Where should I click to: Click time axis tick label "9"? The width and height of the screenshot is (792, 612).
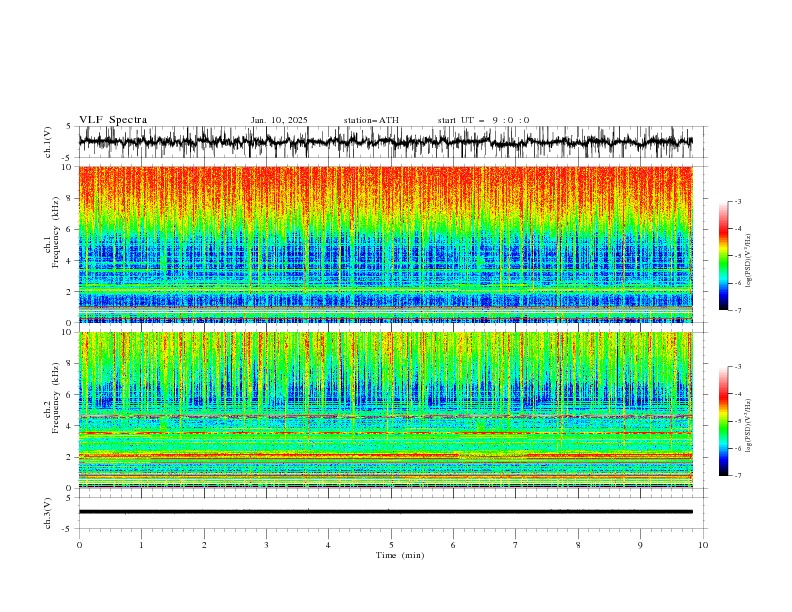pos(640,545)
